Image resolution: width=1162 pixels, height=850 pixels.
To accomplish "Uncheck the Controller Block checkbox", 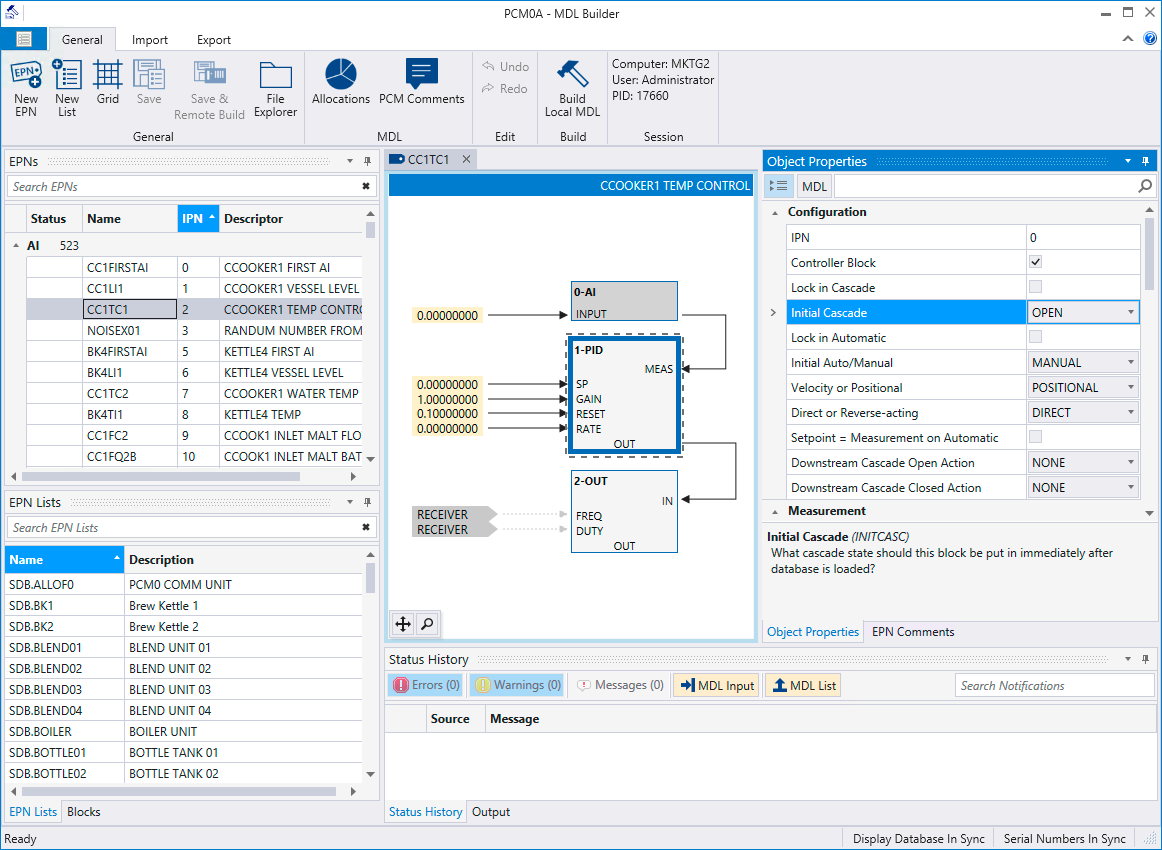I will tap(1035, 262).
